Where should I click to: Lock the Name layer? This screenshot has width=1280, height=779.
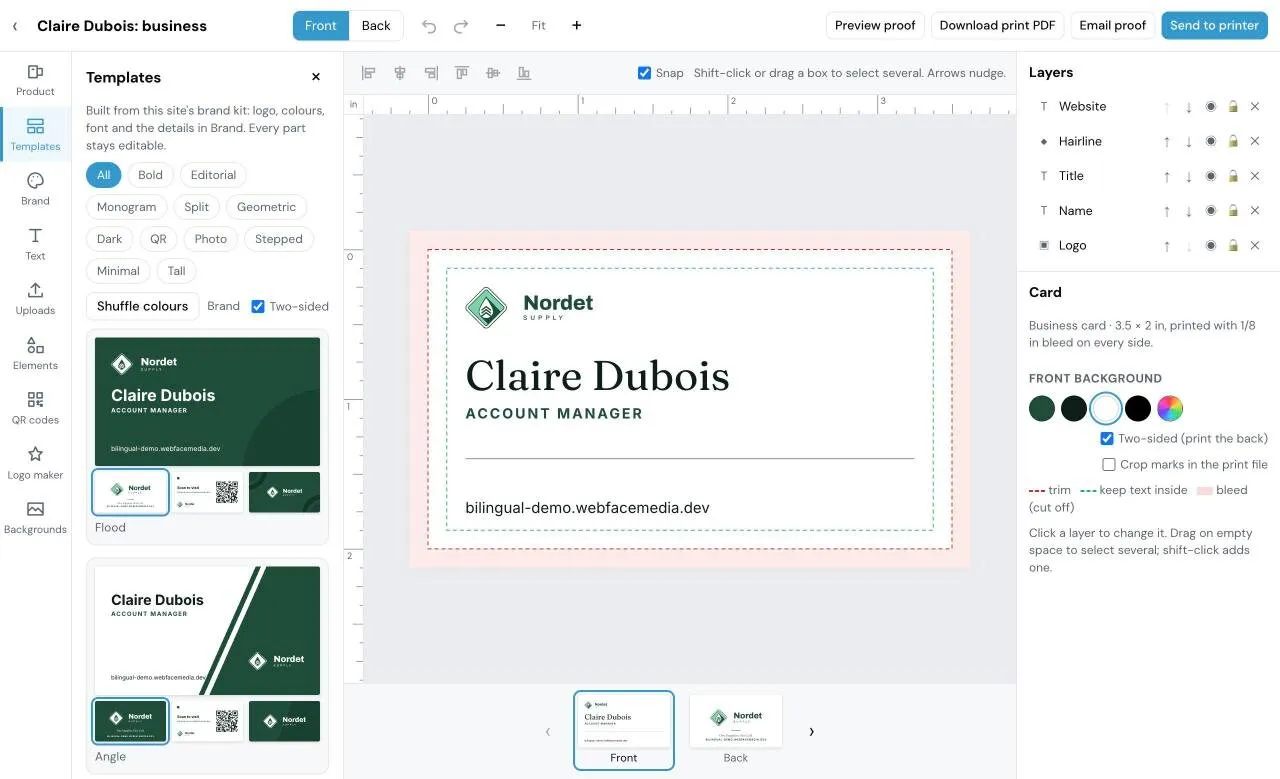tap(1233, 211)
